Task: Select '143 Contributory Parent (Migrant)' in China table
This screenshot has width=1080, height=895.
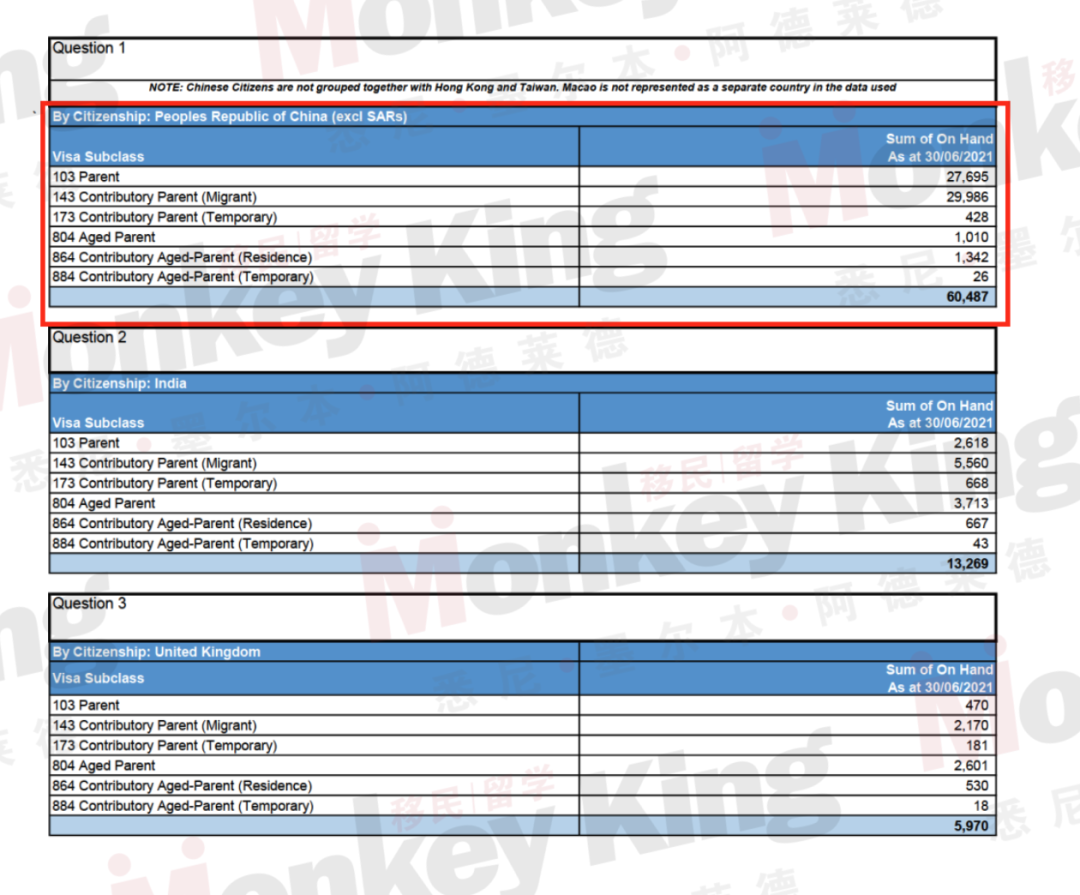Action: [x=154, y=197]
